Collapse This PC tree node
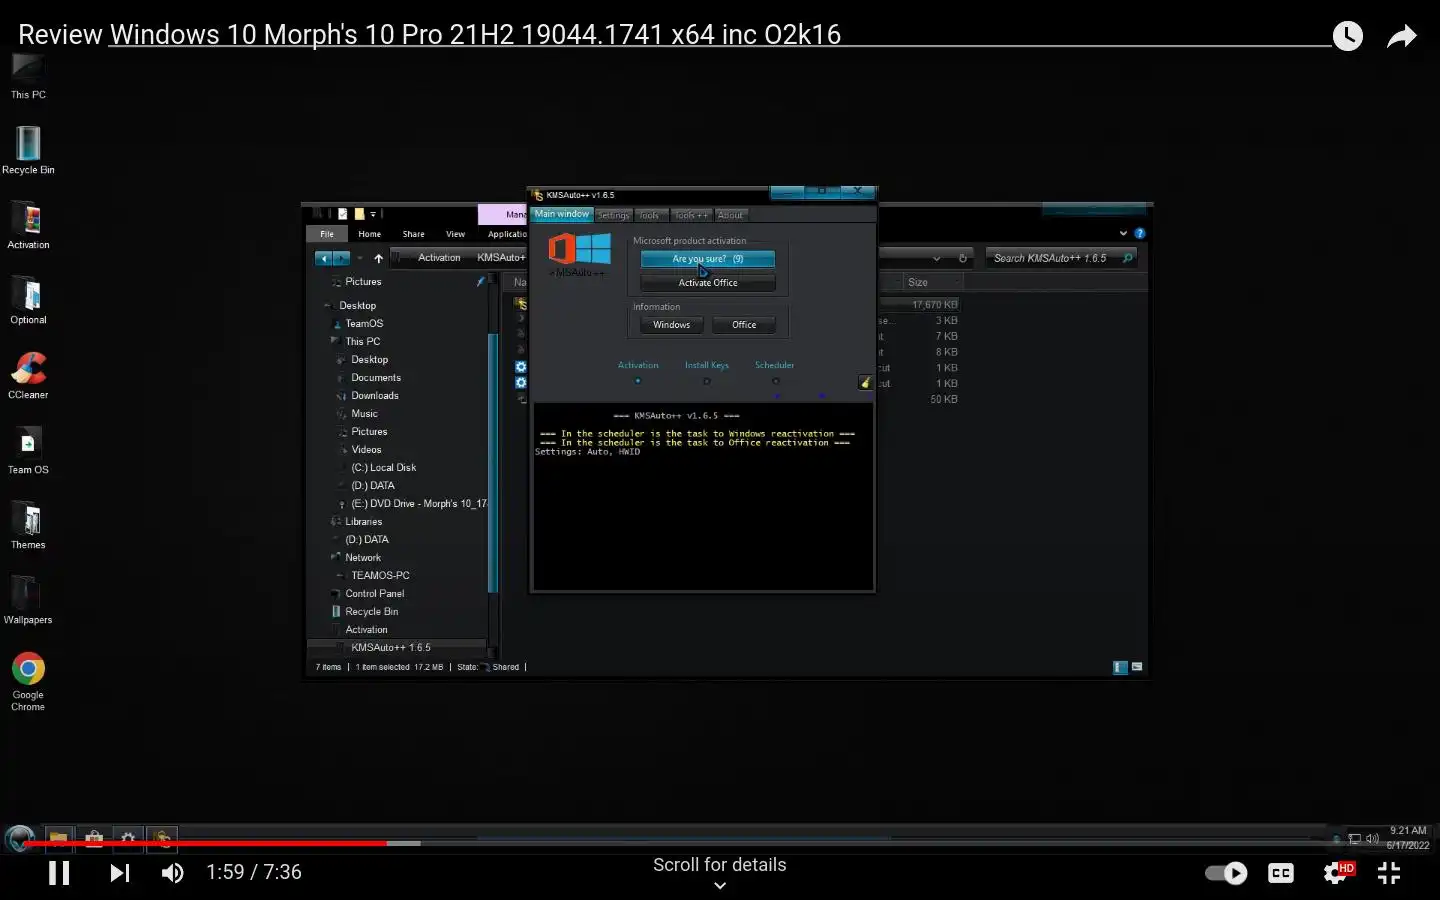The image size is (1440, 900). [334, 341]
